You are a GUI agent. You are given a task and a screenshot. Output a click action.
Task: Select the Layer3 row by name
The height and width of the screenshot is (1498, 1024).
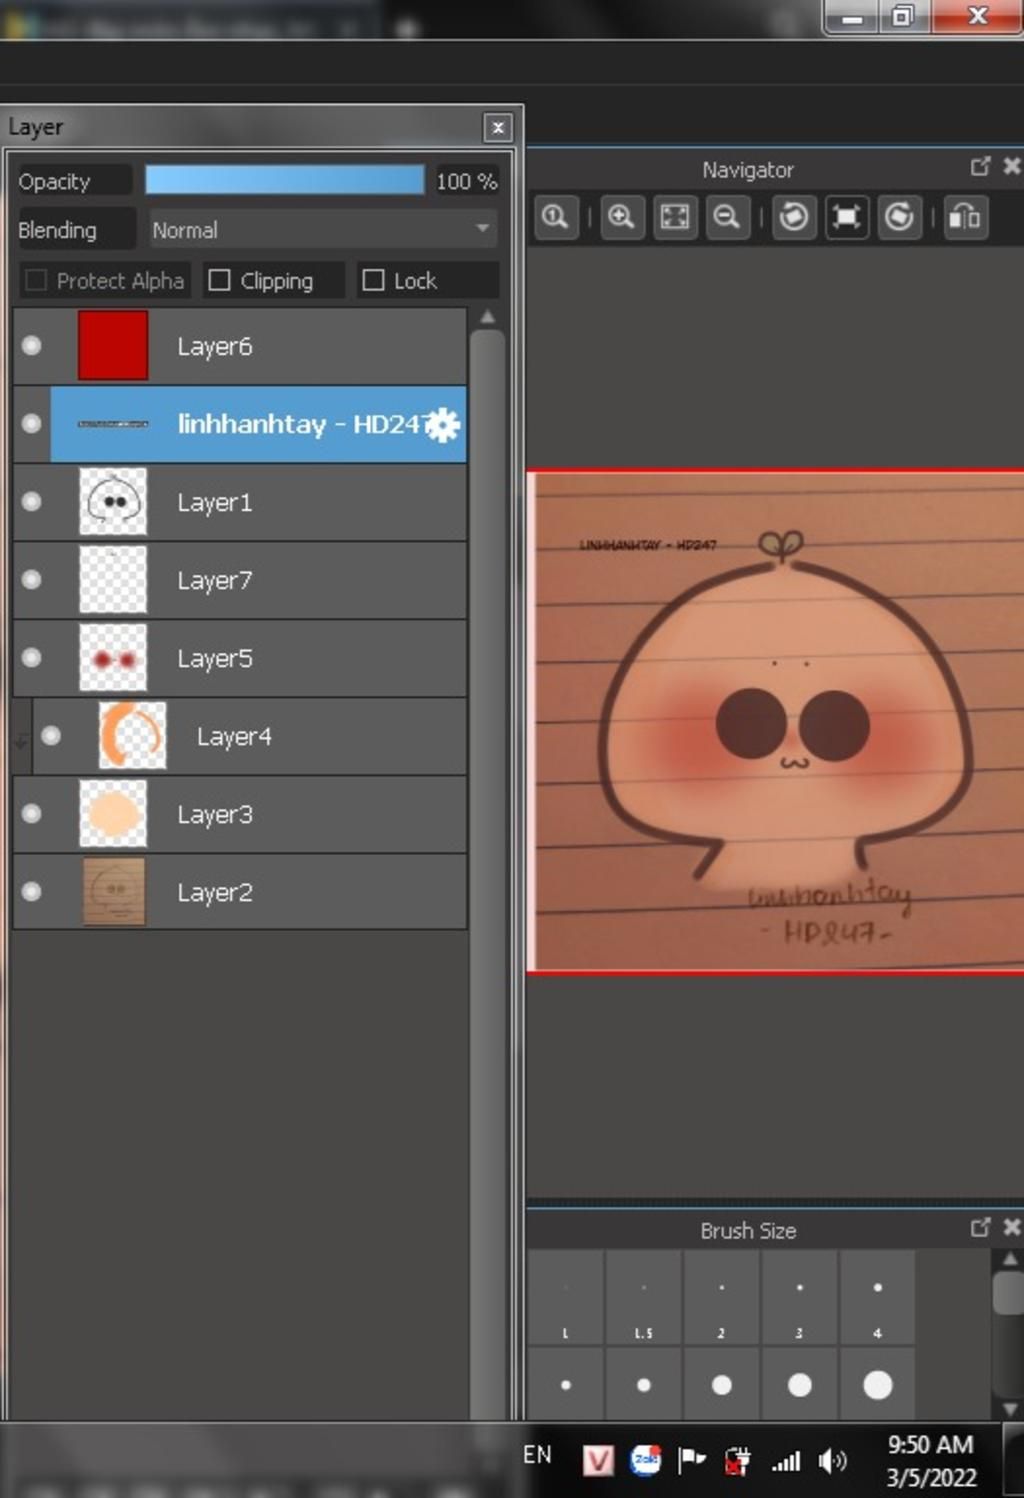click(215, 814)
